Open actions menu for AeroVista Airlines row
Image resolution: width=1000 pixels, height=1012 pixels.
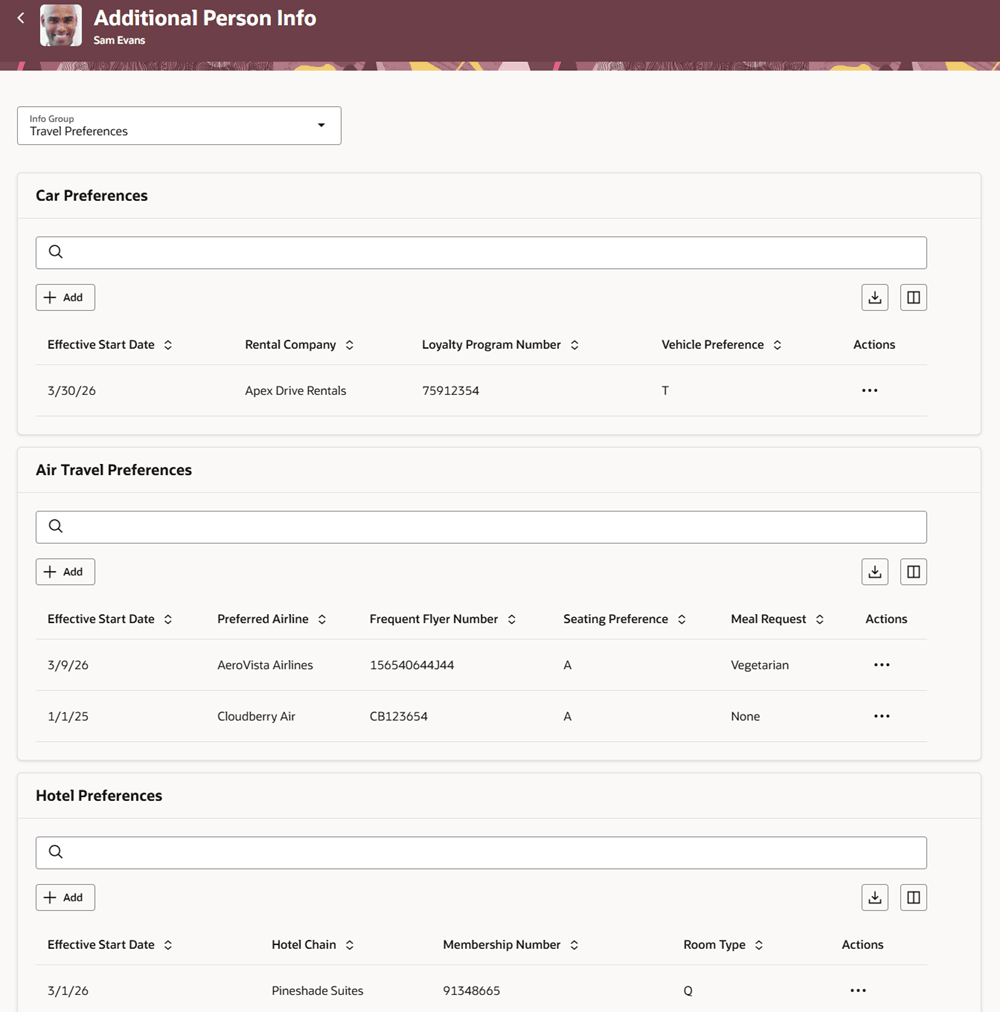pyautogui.click(x=882, y=665)
